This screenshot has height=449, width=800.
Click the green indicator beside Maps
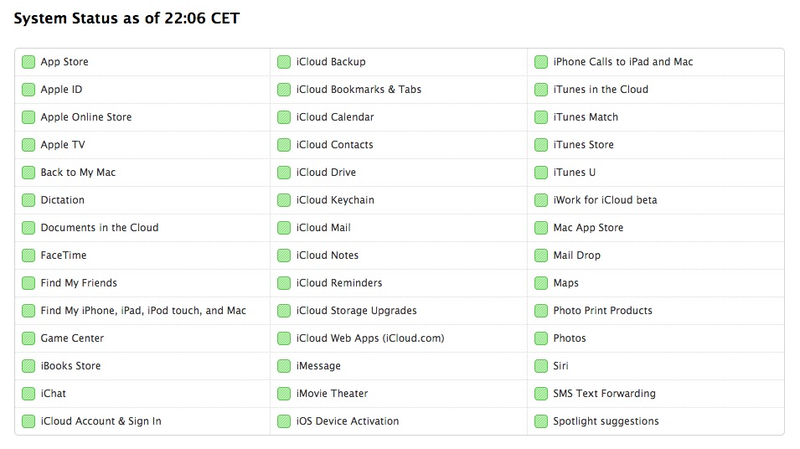pyautogui.click(x=541, y=283)
